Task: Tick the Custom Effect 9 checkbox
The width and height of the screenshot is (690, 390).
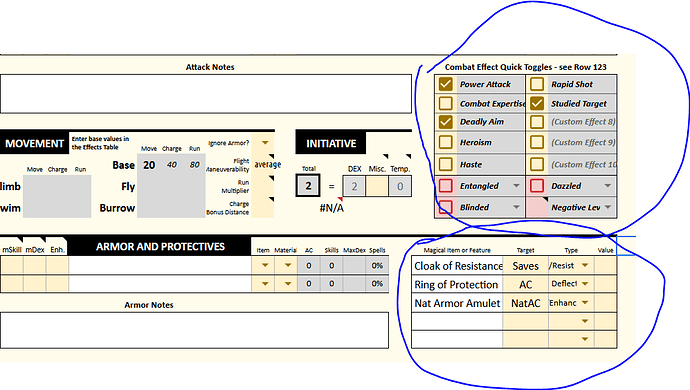Action: coord(537,142)
